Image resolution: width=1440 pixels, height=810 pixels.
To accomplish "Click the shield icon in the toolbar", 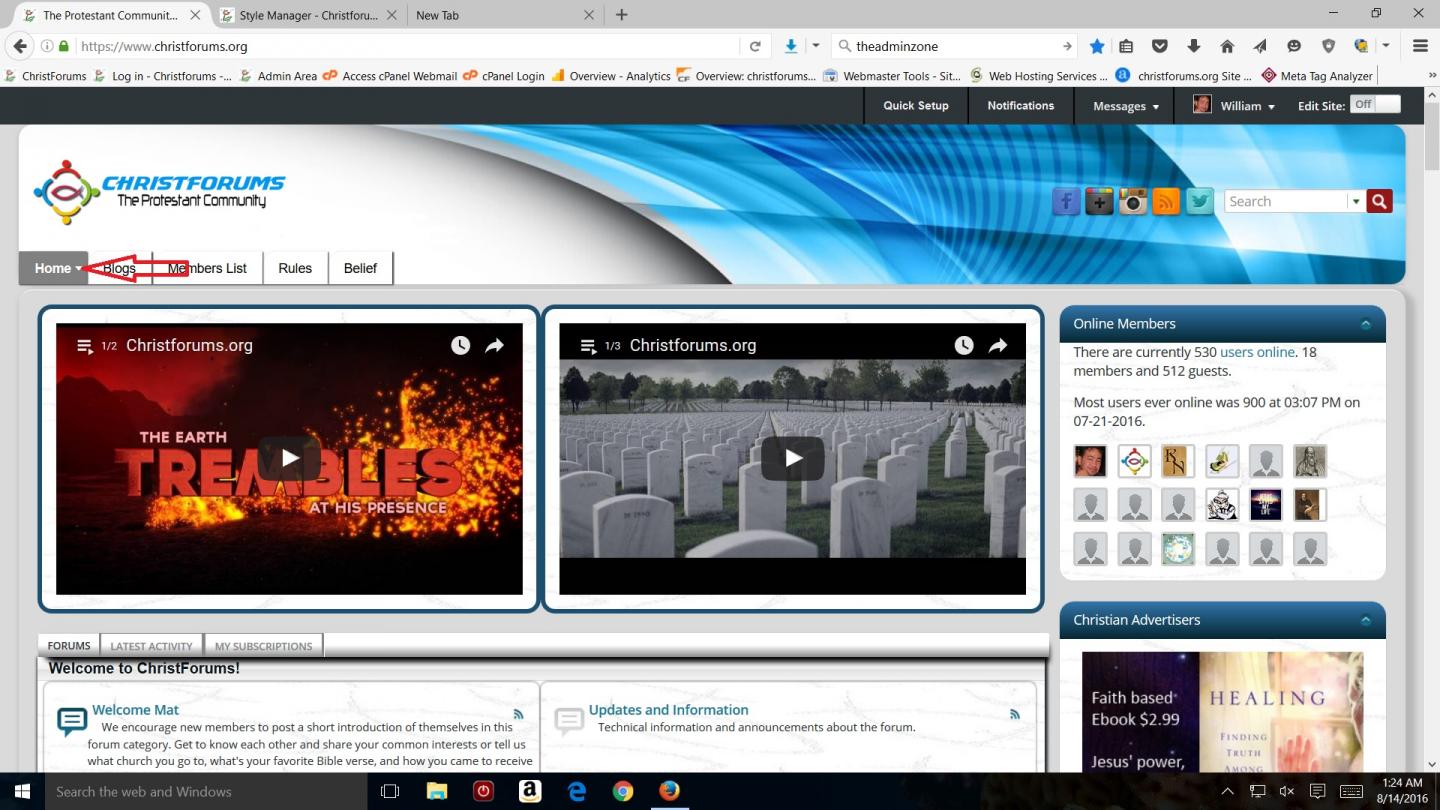I will click(1328, 46).
